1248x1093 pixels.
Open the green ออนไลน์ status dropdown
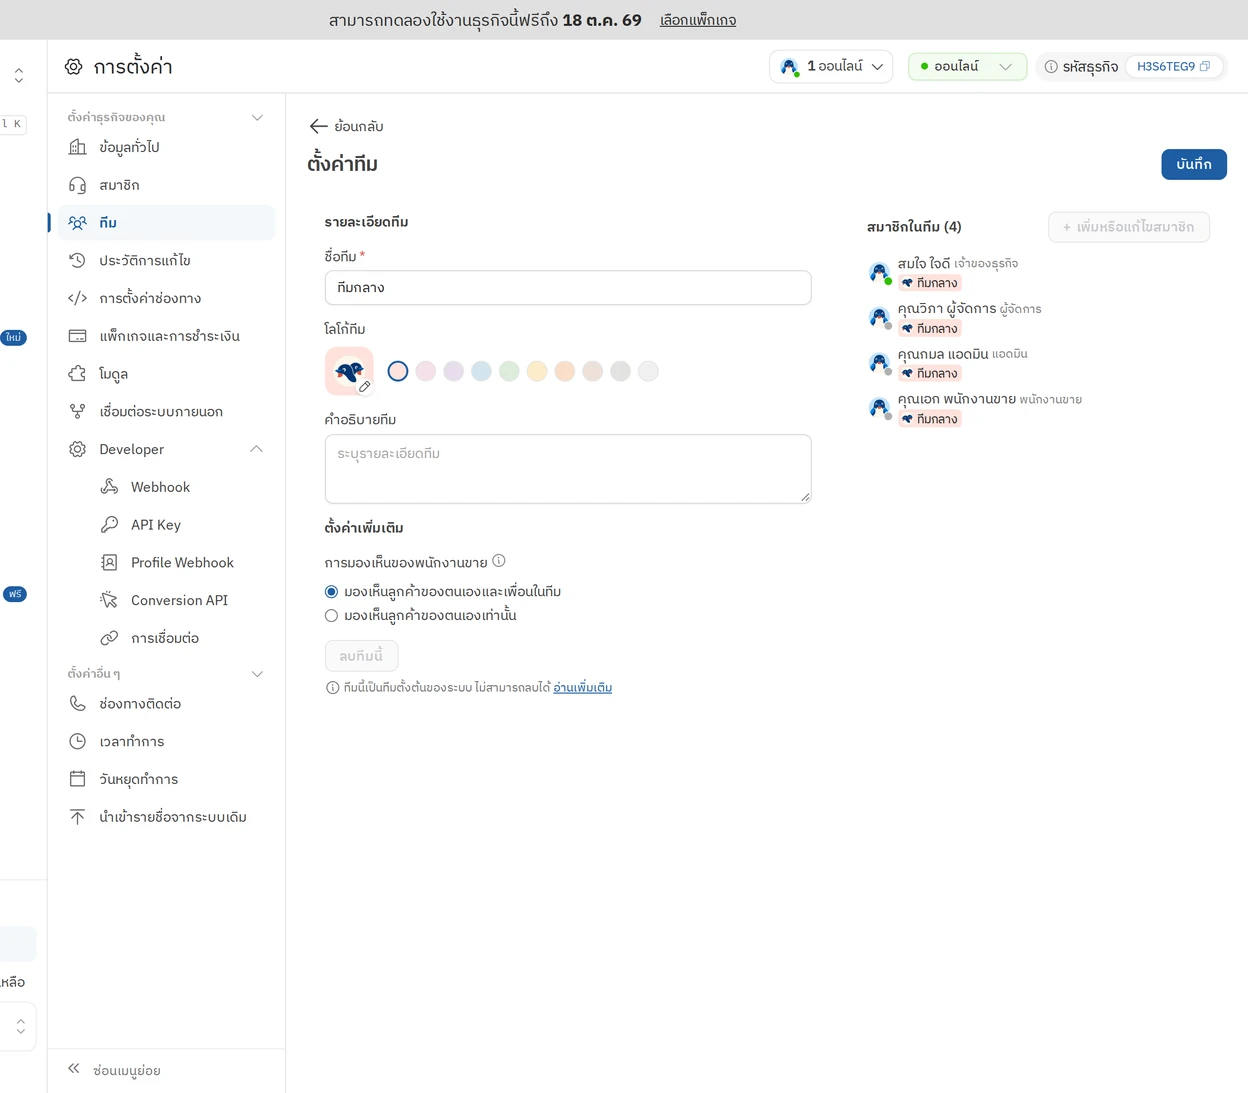[x=967, y=67]
